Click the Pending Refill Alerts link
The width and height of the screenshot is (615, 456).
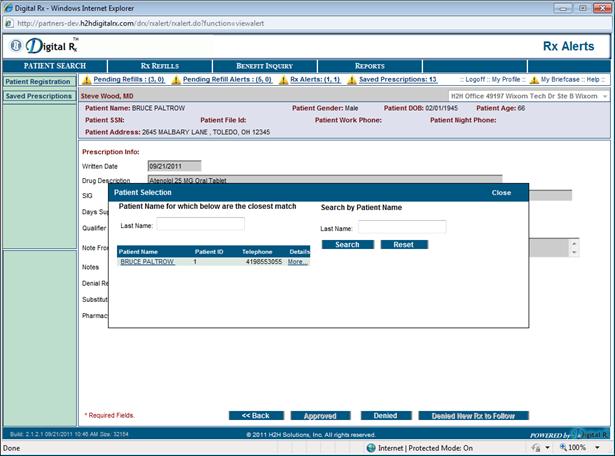click(227, 79)
